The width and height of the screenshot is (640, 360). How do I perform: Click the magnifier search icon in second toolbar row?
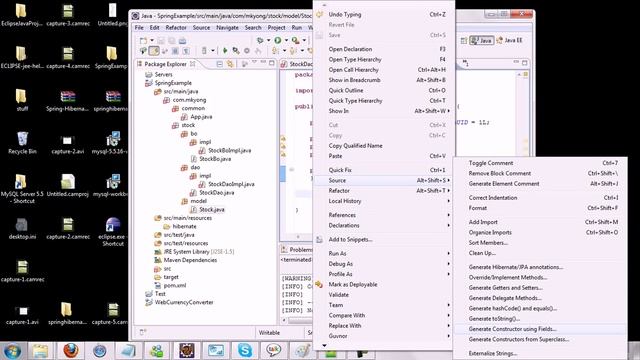coord(236,51)
